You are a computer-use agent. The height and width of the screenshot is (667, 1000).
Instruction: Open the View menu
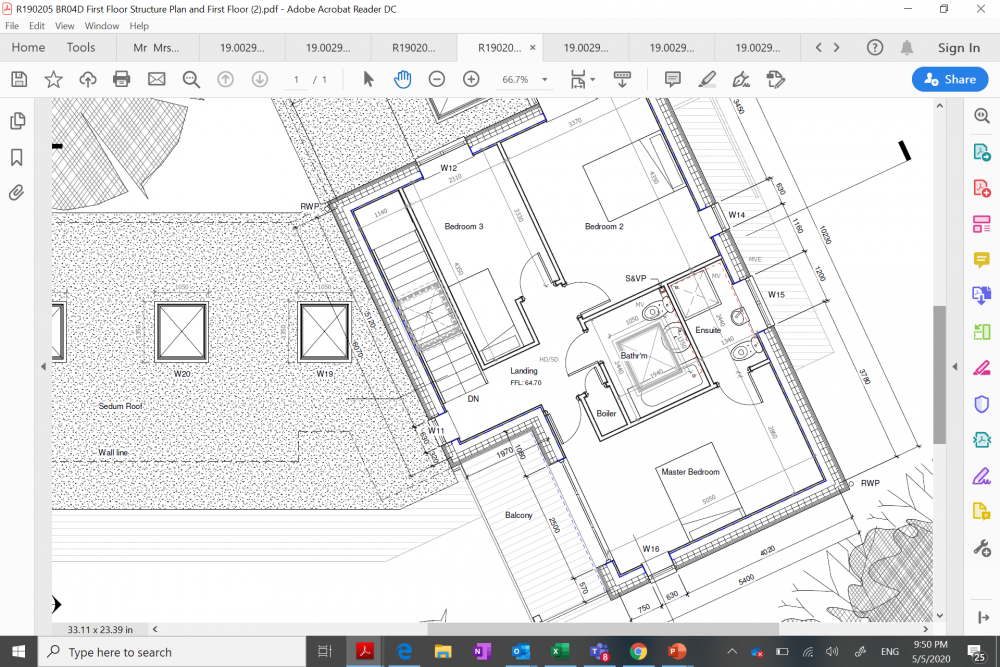pyautogui.click(x=64, y=26)
